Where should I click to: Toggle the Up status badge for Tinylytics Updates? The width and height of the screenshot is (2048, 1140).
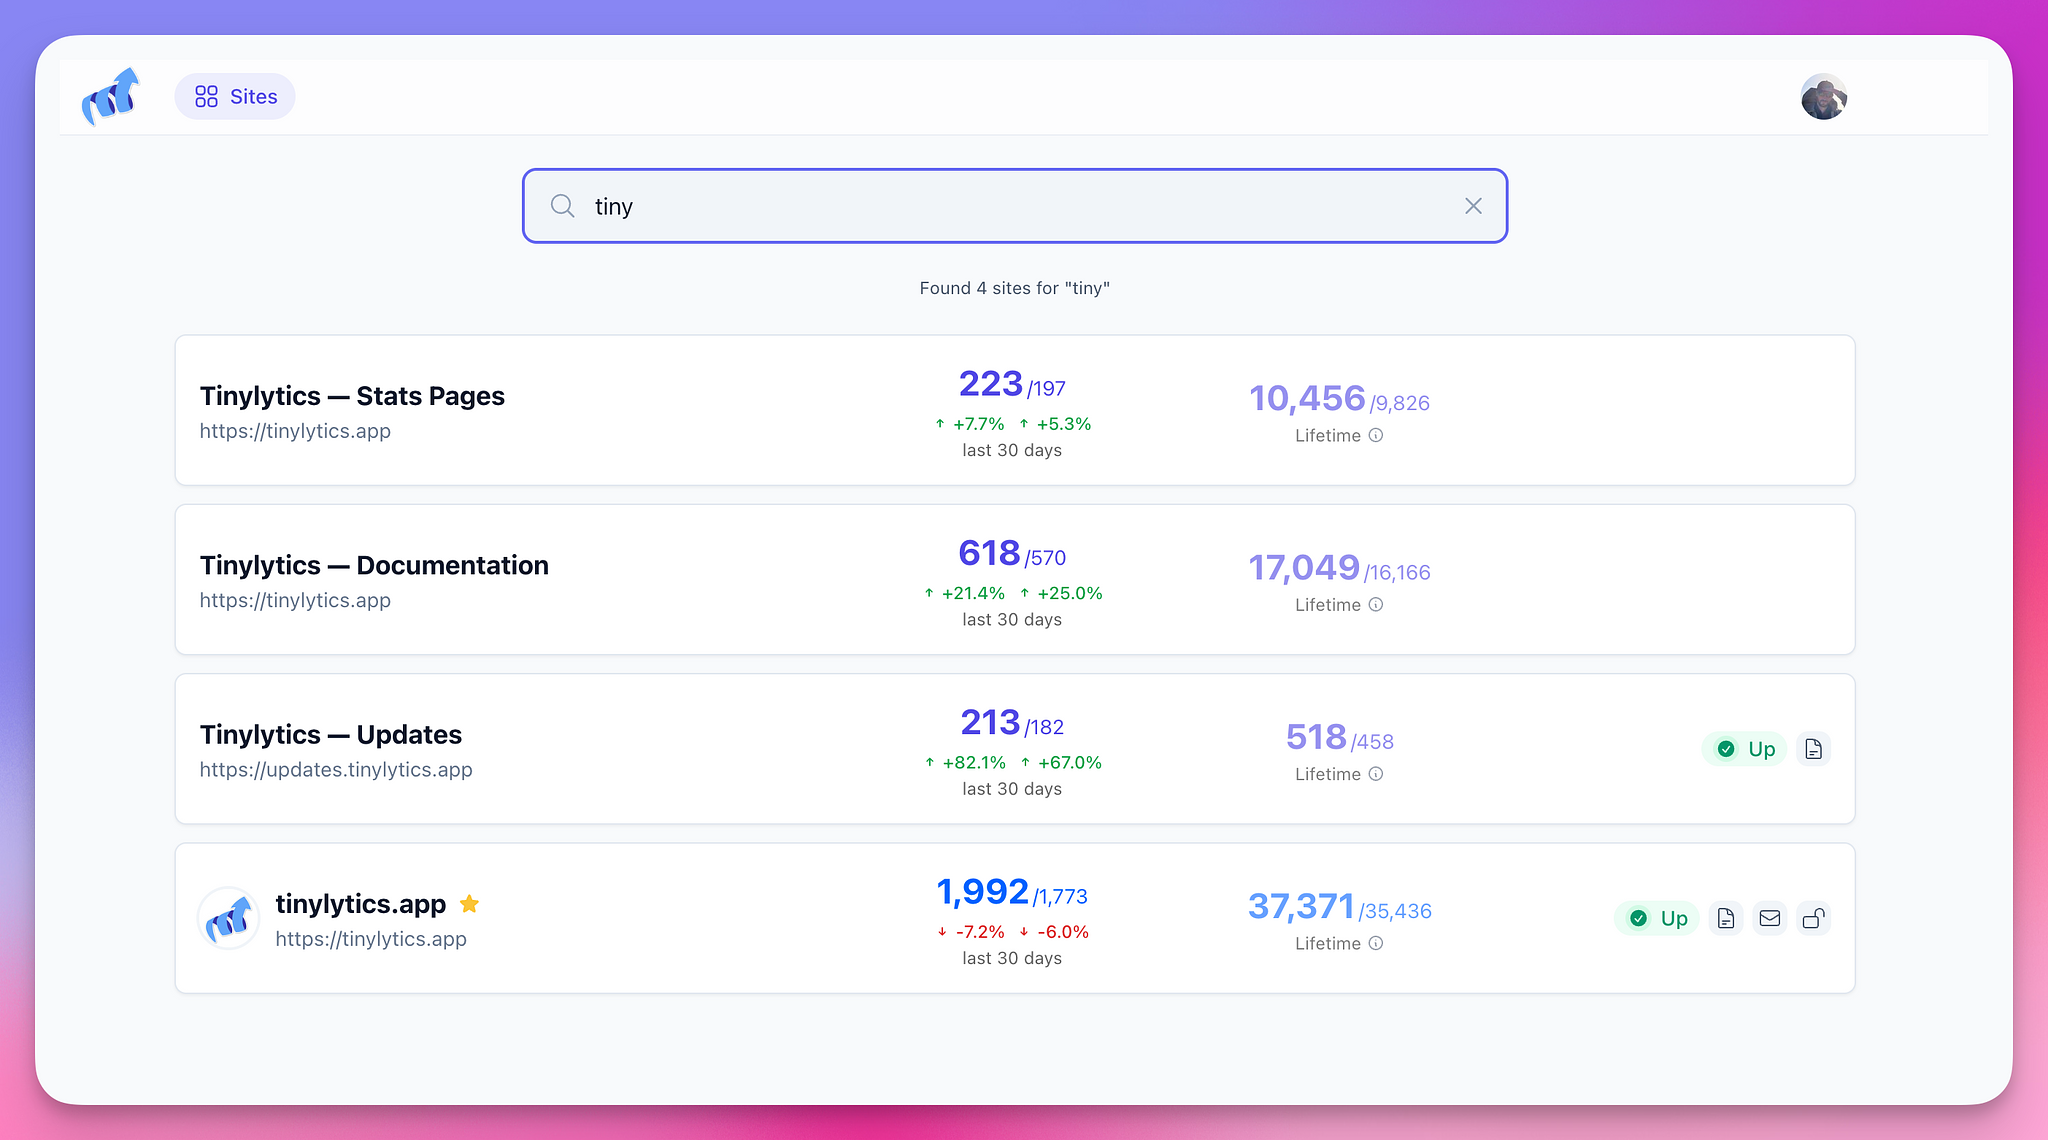(1745, 748)
